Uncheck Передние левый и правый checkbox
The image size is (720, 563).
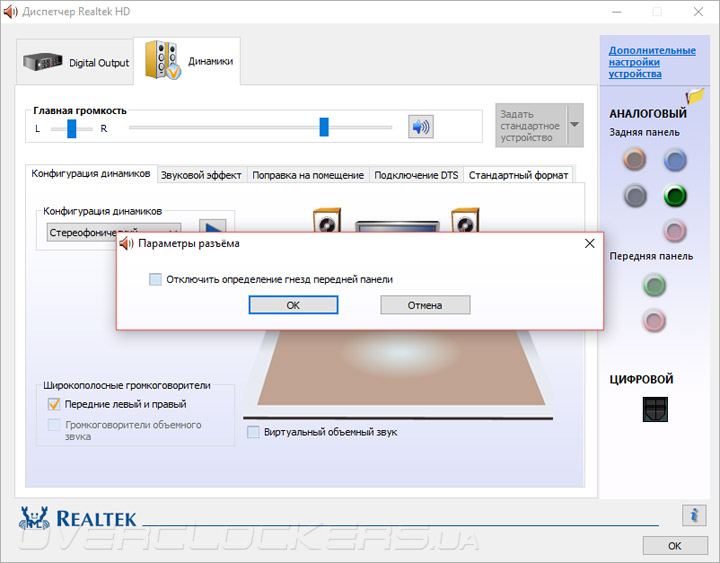[x=54, y=404]
